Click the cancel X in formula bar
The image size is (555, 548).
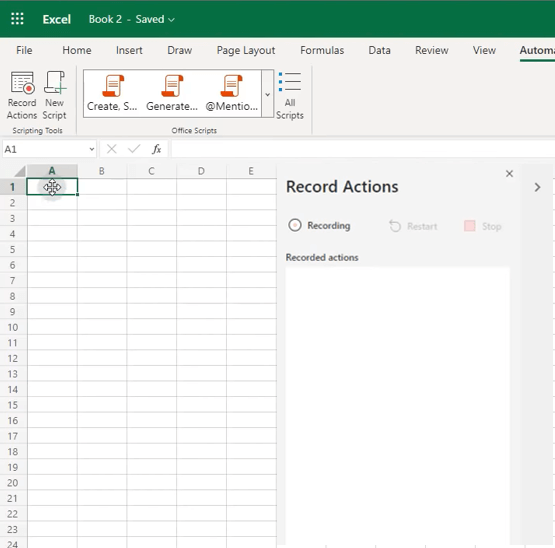coord(111,149)
